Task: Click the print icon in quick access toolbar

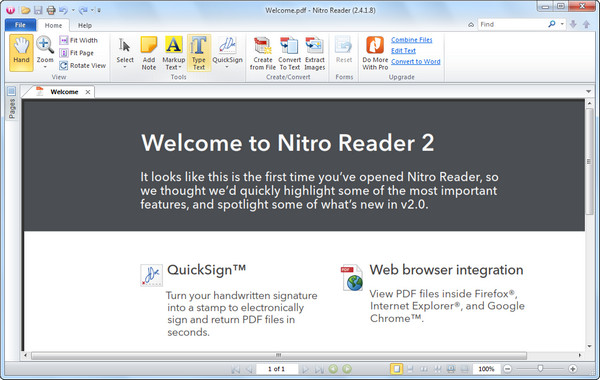Action: pos(51,10)
